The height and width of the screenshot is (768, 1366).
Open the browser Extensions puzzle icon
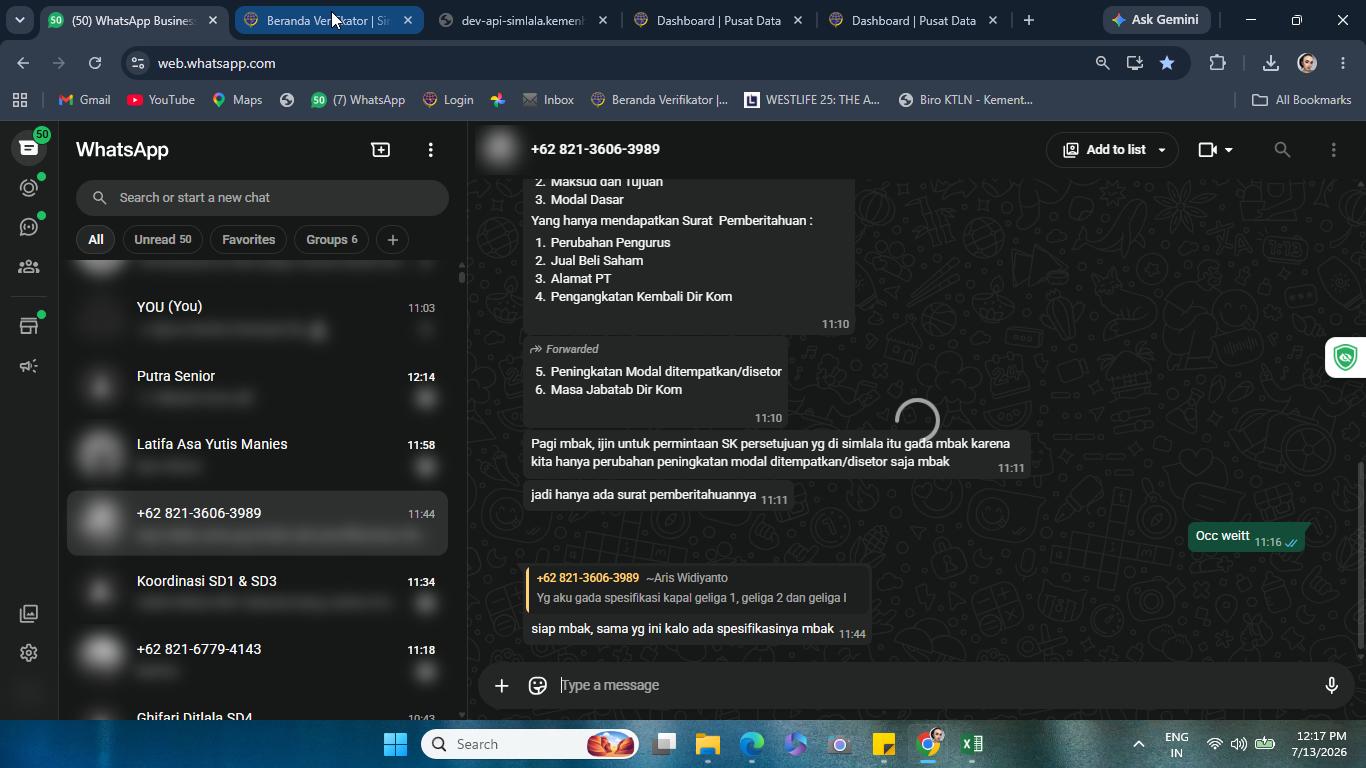pos(1217,63)
